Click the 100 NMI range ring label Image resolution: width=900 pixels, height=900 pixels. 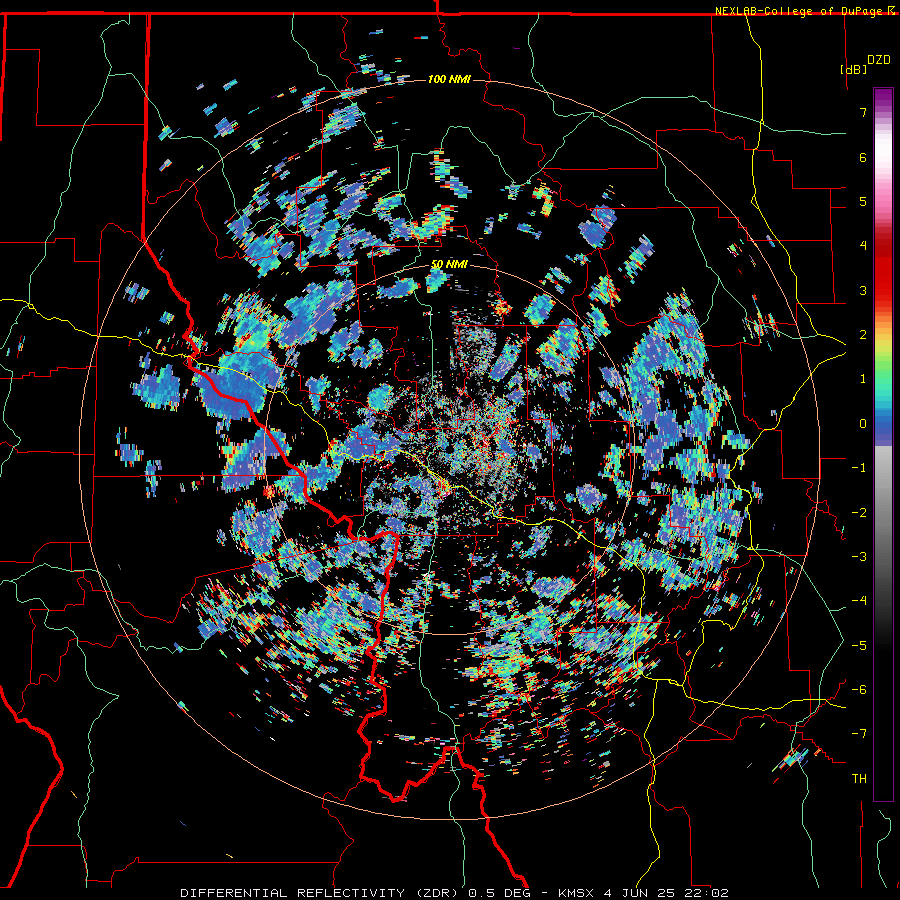(x=449, y=79)
